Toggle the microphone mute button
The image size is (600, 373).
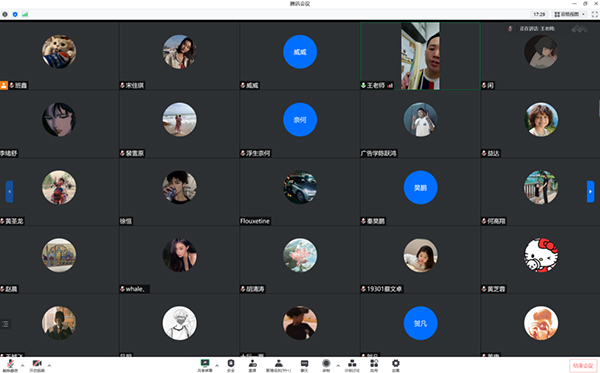[x=10, y=365]
